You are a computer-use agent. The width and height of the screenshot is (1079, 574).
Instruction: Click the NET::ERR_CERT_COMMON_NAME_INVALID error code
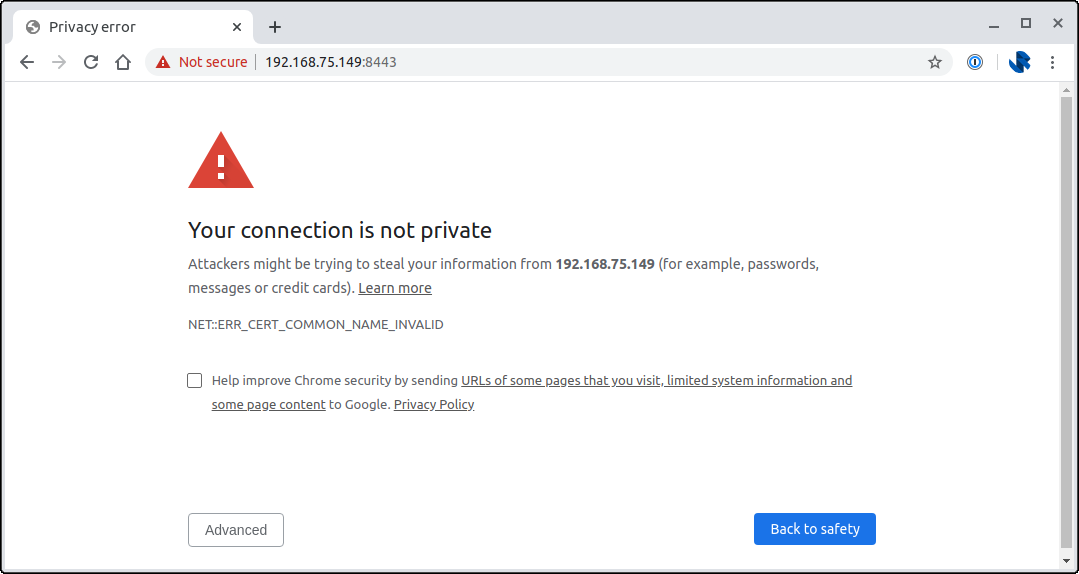[x=316, y=325]
